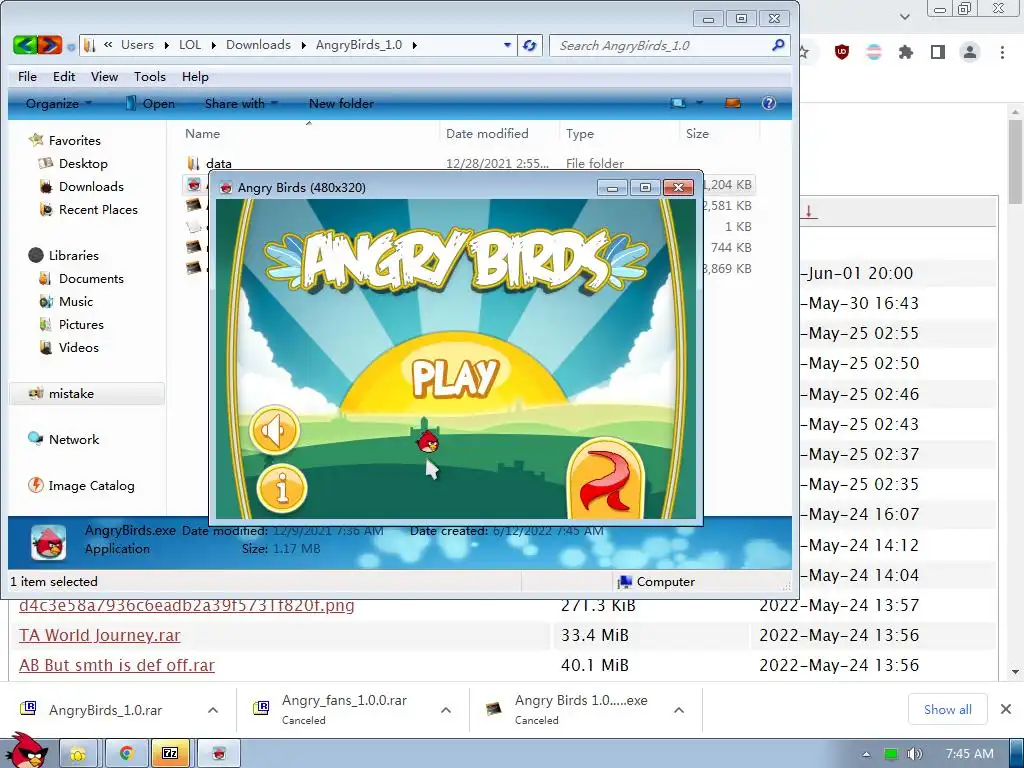Open the recent locations dropdown beside the nav arrows
The image size is (1024, 768).
pos(71,47)
